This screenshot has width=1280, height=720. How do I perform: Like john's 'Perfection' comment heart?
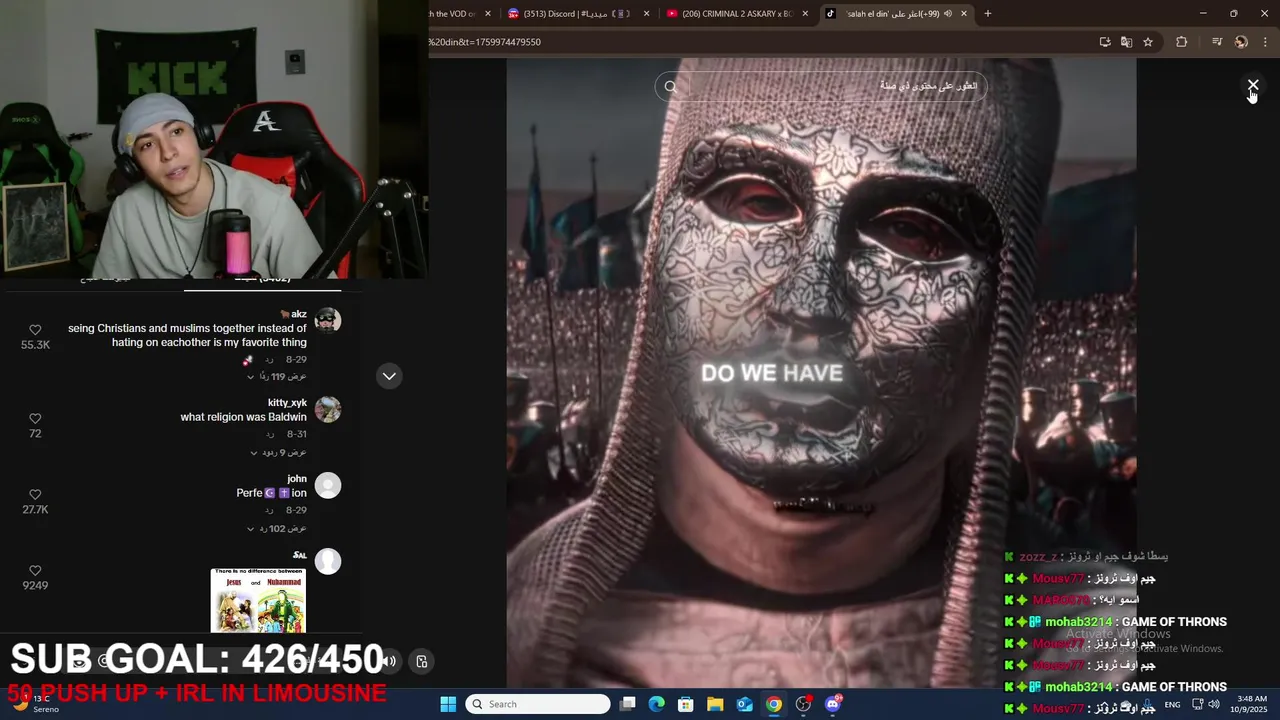[35, 495]
